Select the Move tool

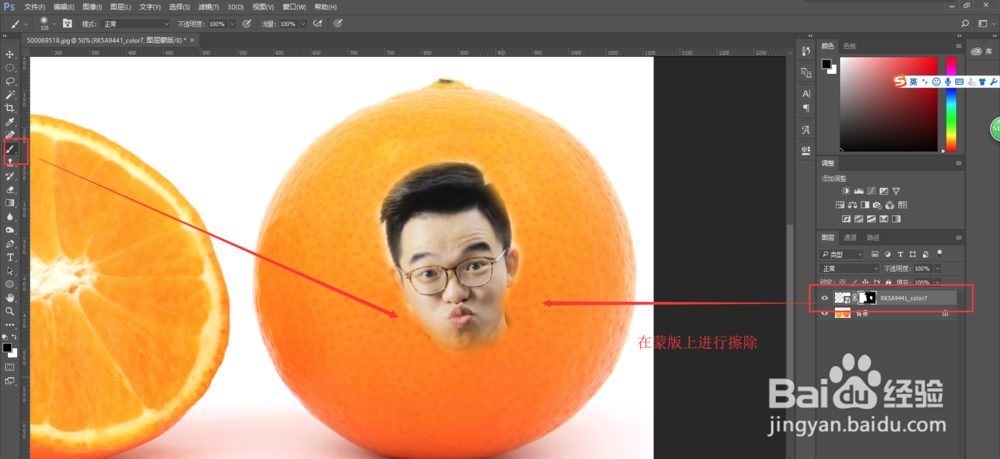tap(10, 54)
